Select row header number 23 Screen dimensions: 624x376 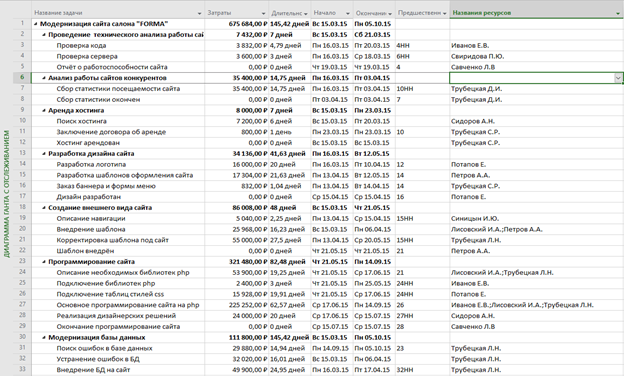pyautogui.click(x=22, y=261)
